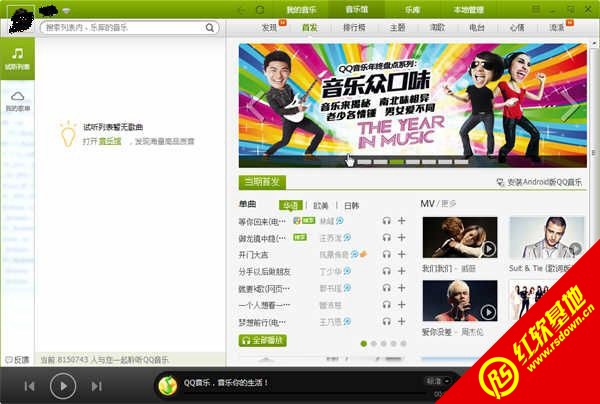Play the 爱你没差 MV thumbnail
600x404 pixels.
pyautogui.click(x=460, y=301)
